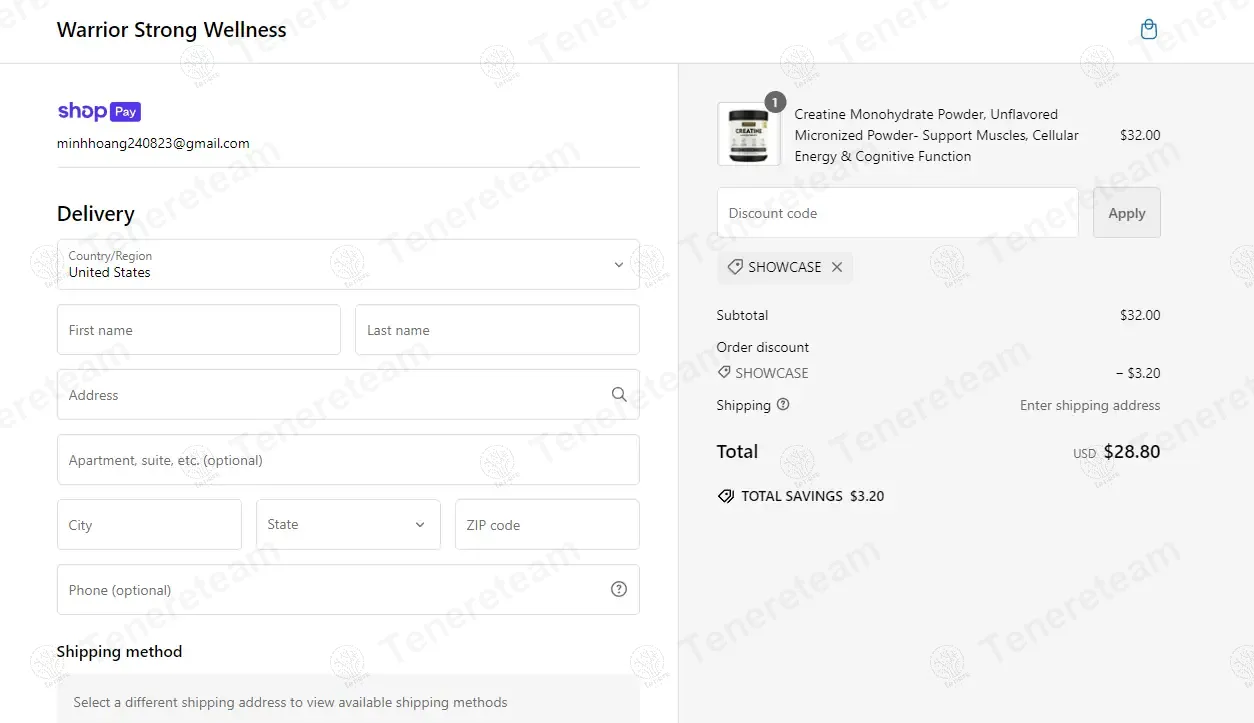This screenshot has width=1254, height=723.
Task: Click the First name field
Action: pyautogui.click(x=199, y=330)
